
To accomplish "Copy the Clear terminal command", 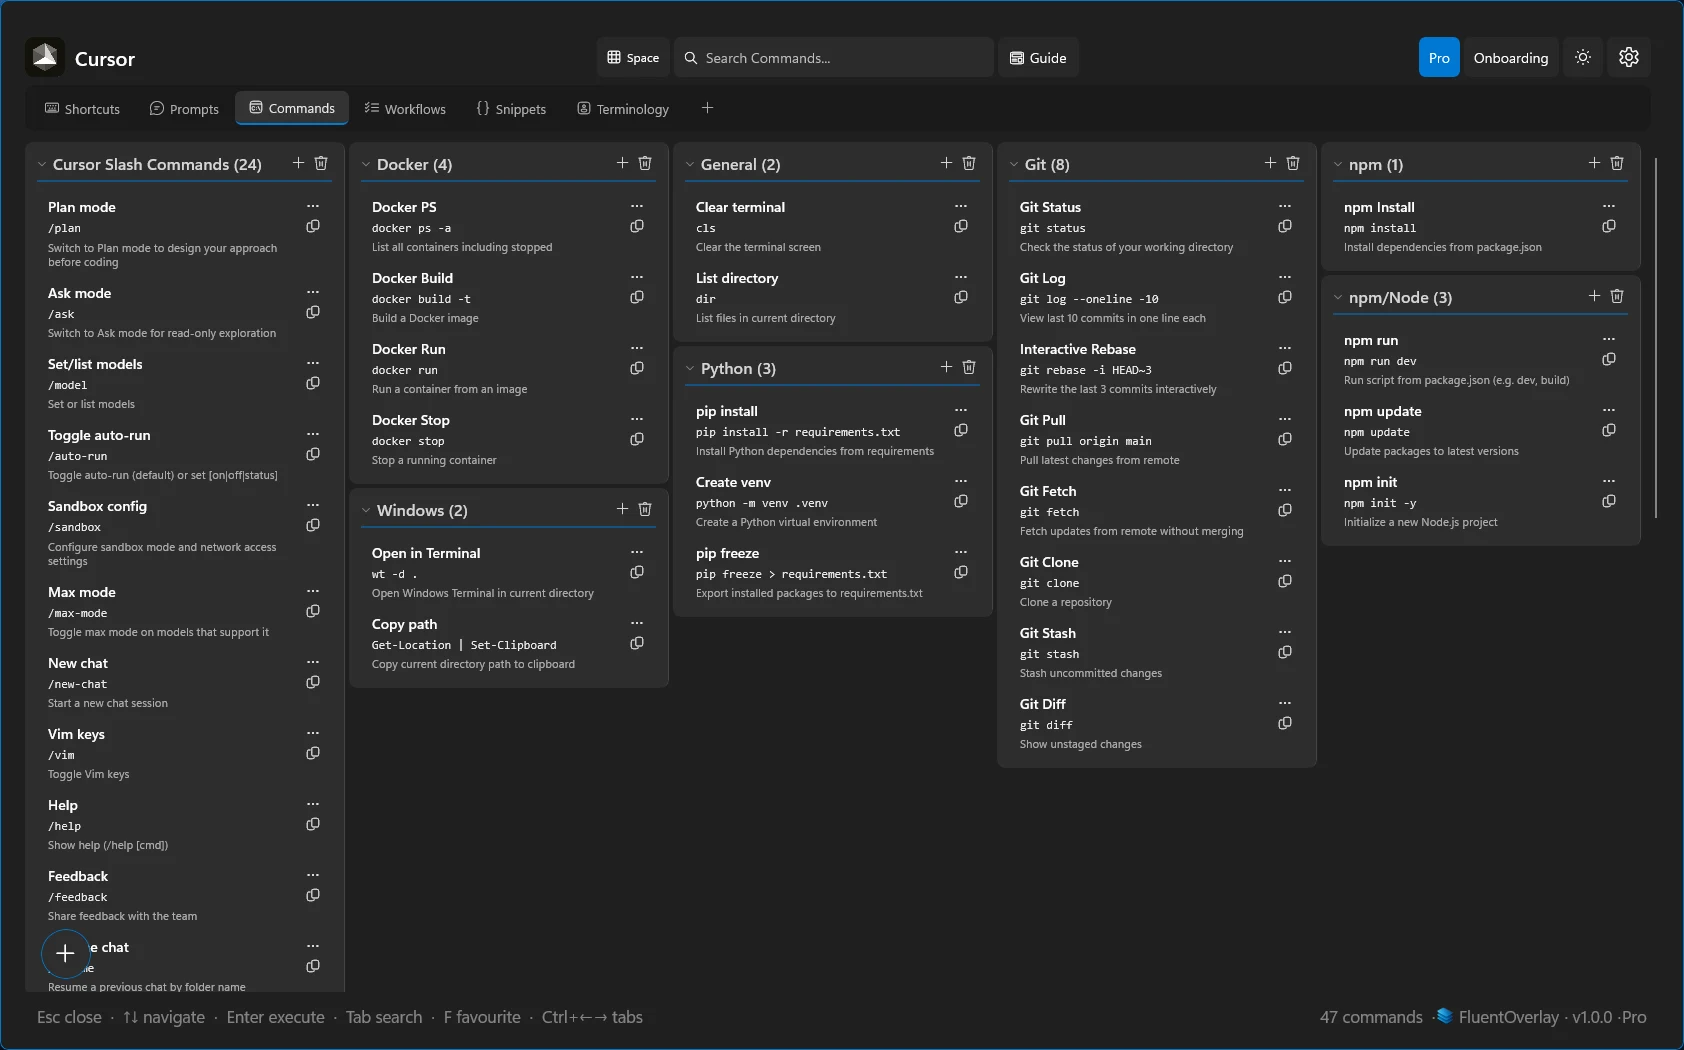I will click(961, 226).
